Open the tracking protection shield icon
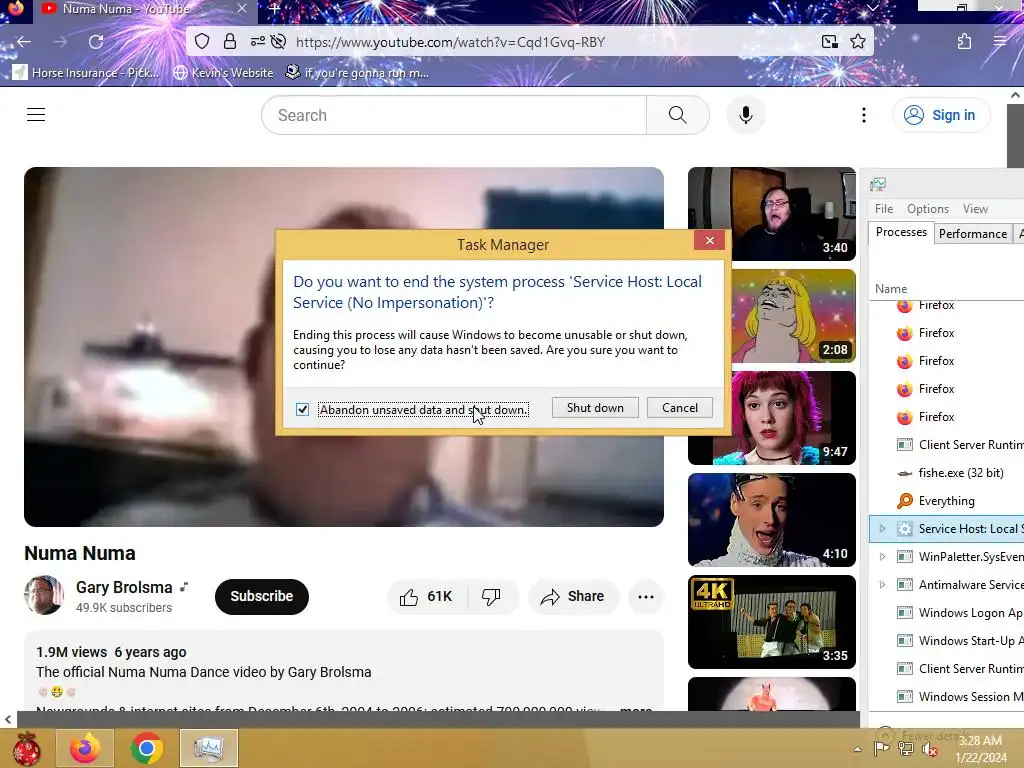The image size is (1024, 768). (x=202, y=42)
